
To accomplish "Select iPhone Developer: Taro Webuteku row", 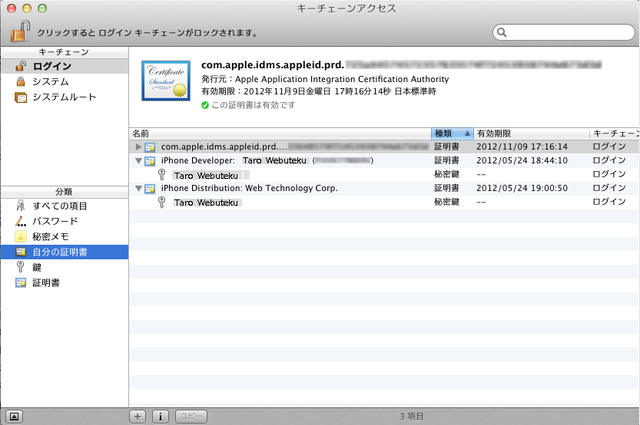I will pos(384,160).
